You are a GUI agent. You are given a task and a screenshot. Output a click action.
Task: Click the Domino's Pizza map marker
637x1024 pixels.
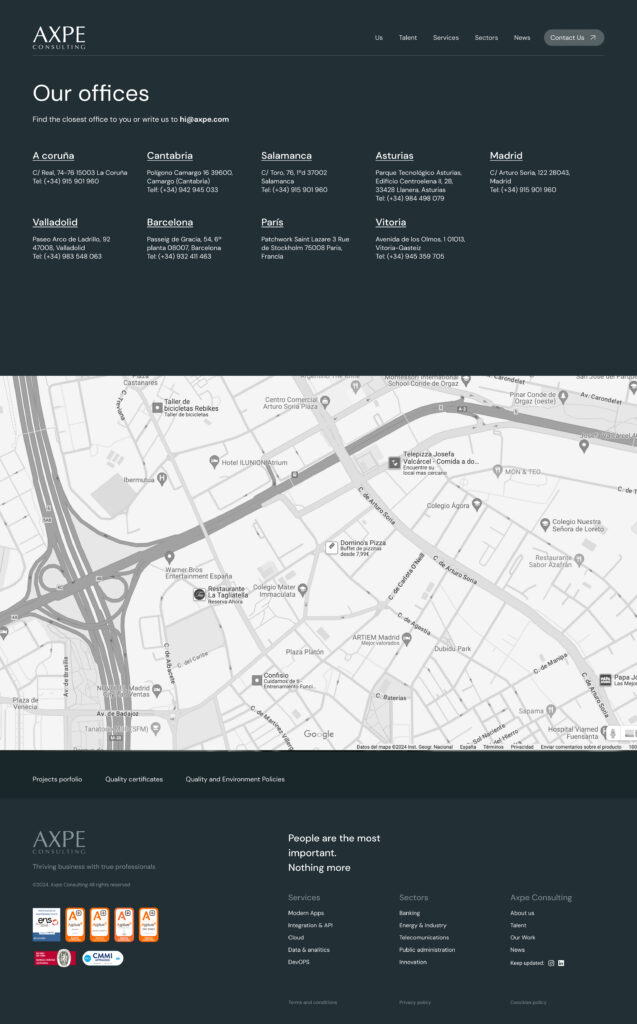[x=331, y=547]
